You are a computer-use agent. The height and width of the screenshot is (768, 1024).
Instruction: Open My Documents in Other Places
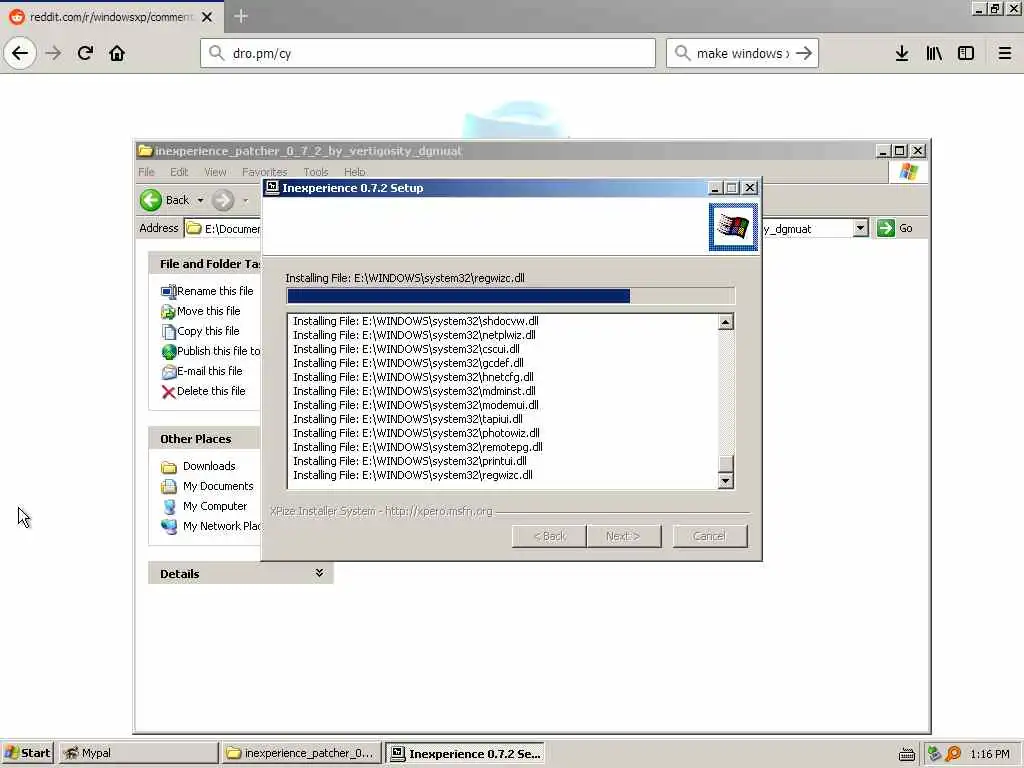click(207, 487)
